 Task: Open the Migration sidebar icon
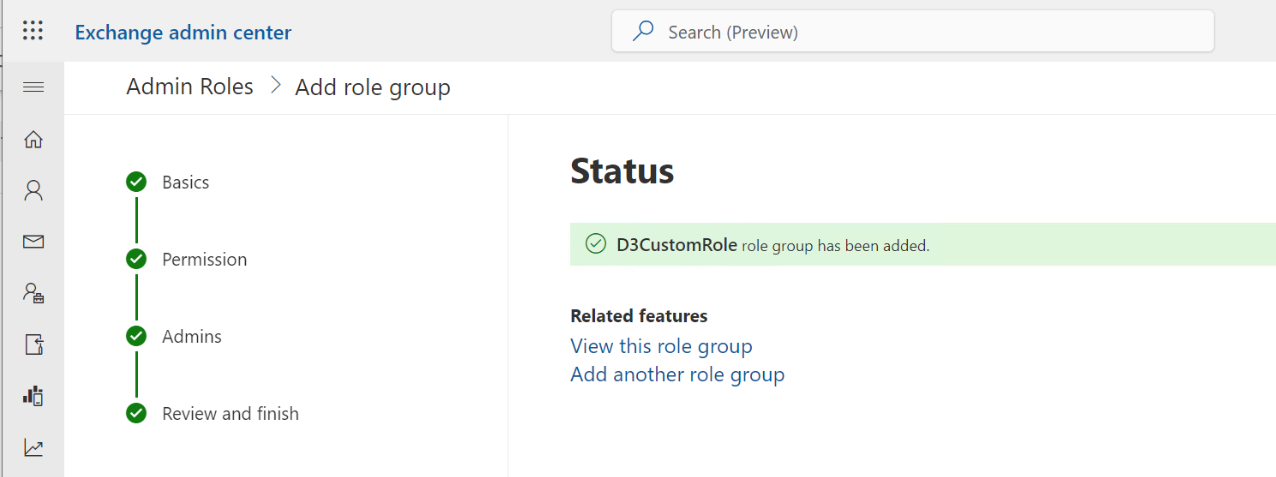[33, 345]
